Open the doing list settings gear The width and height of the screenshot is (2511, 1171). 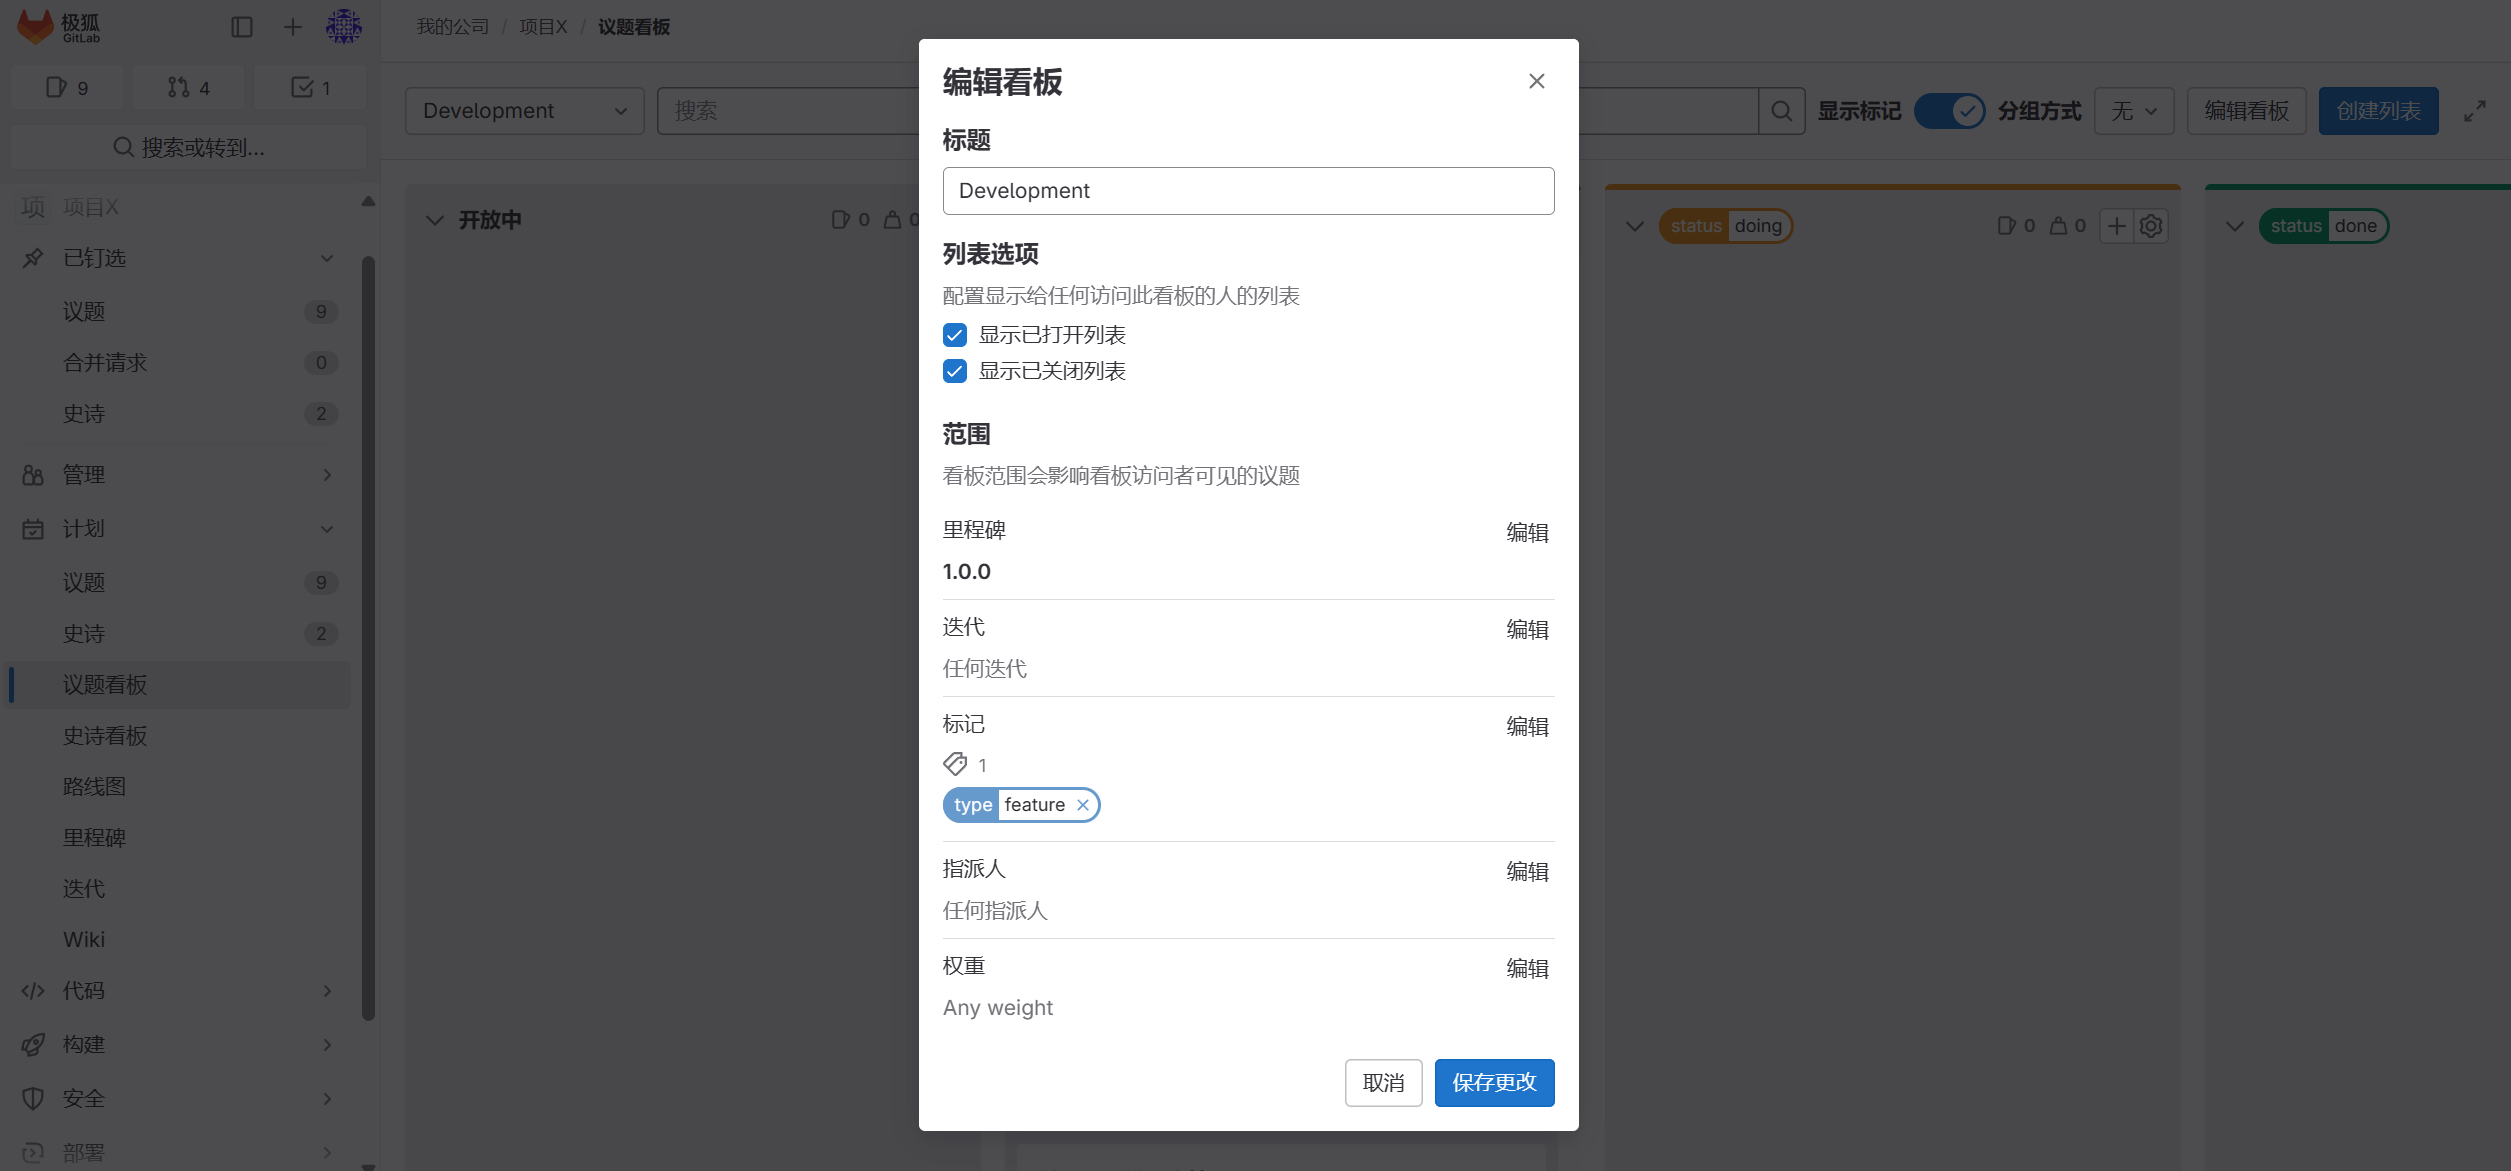[2150, 226]
